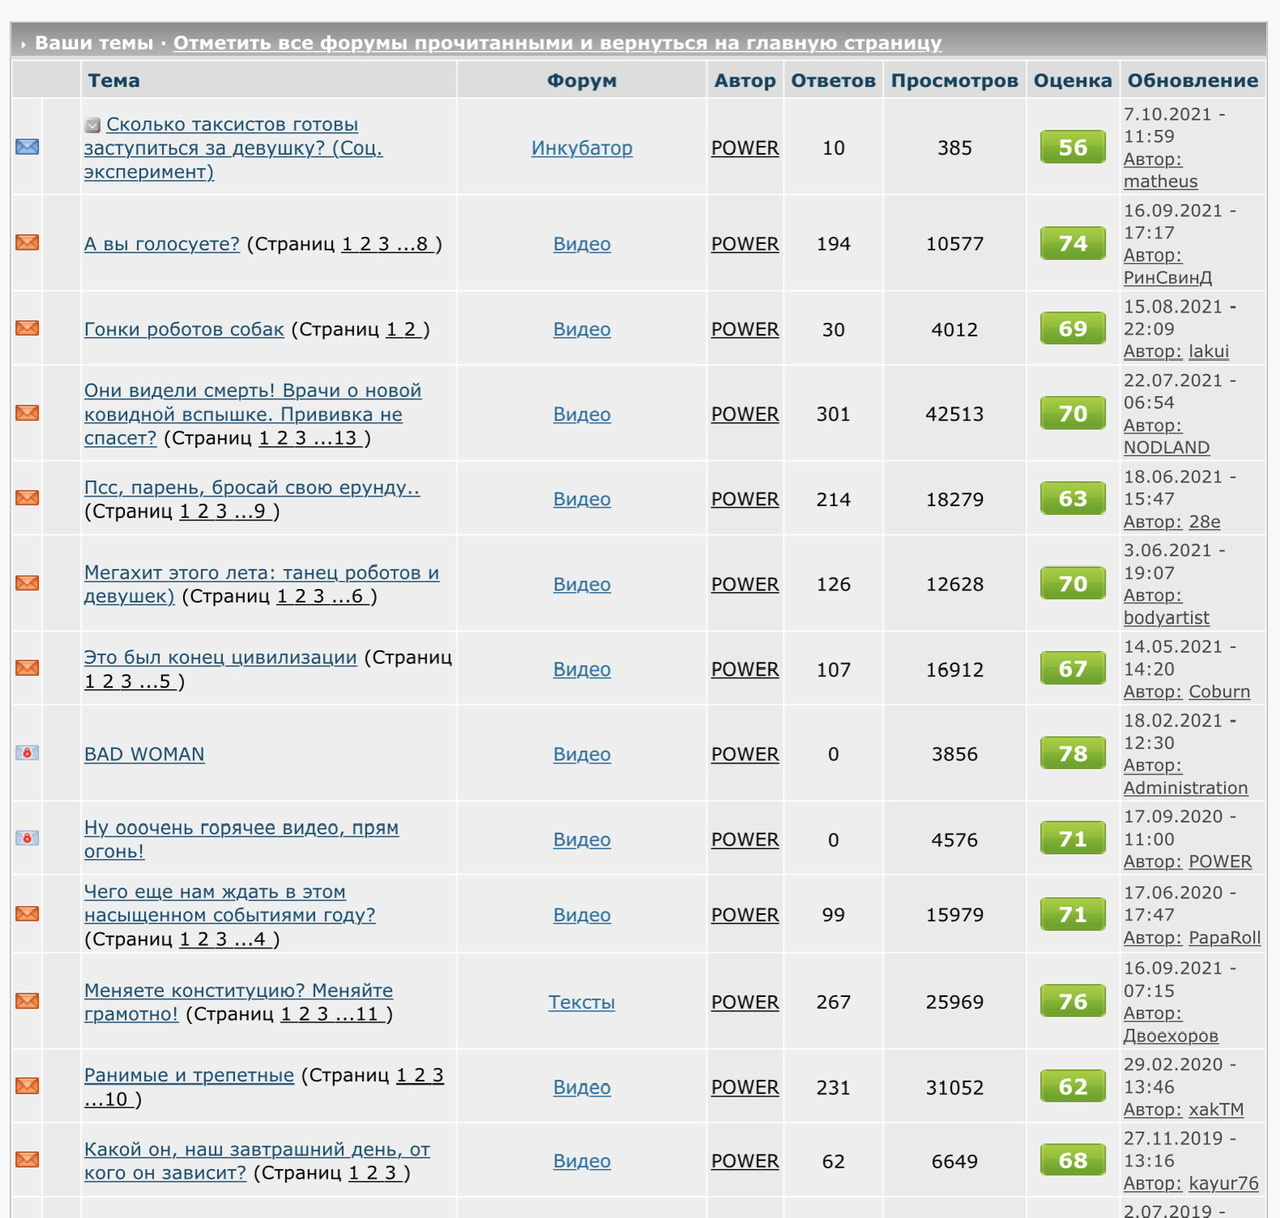Click the envelope icon beside 'Чего еще нам ждать' topic
The height and width of the screenshot is (1218, 1280).
tap(27, 914)
